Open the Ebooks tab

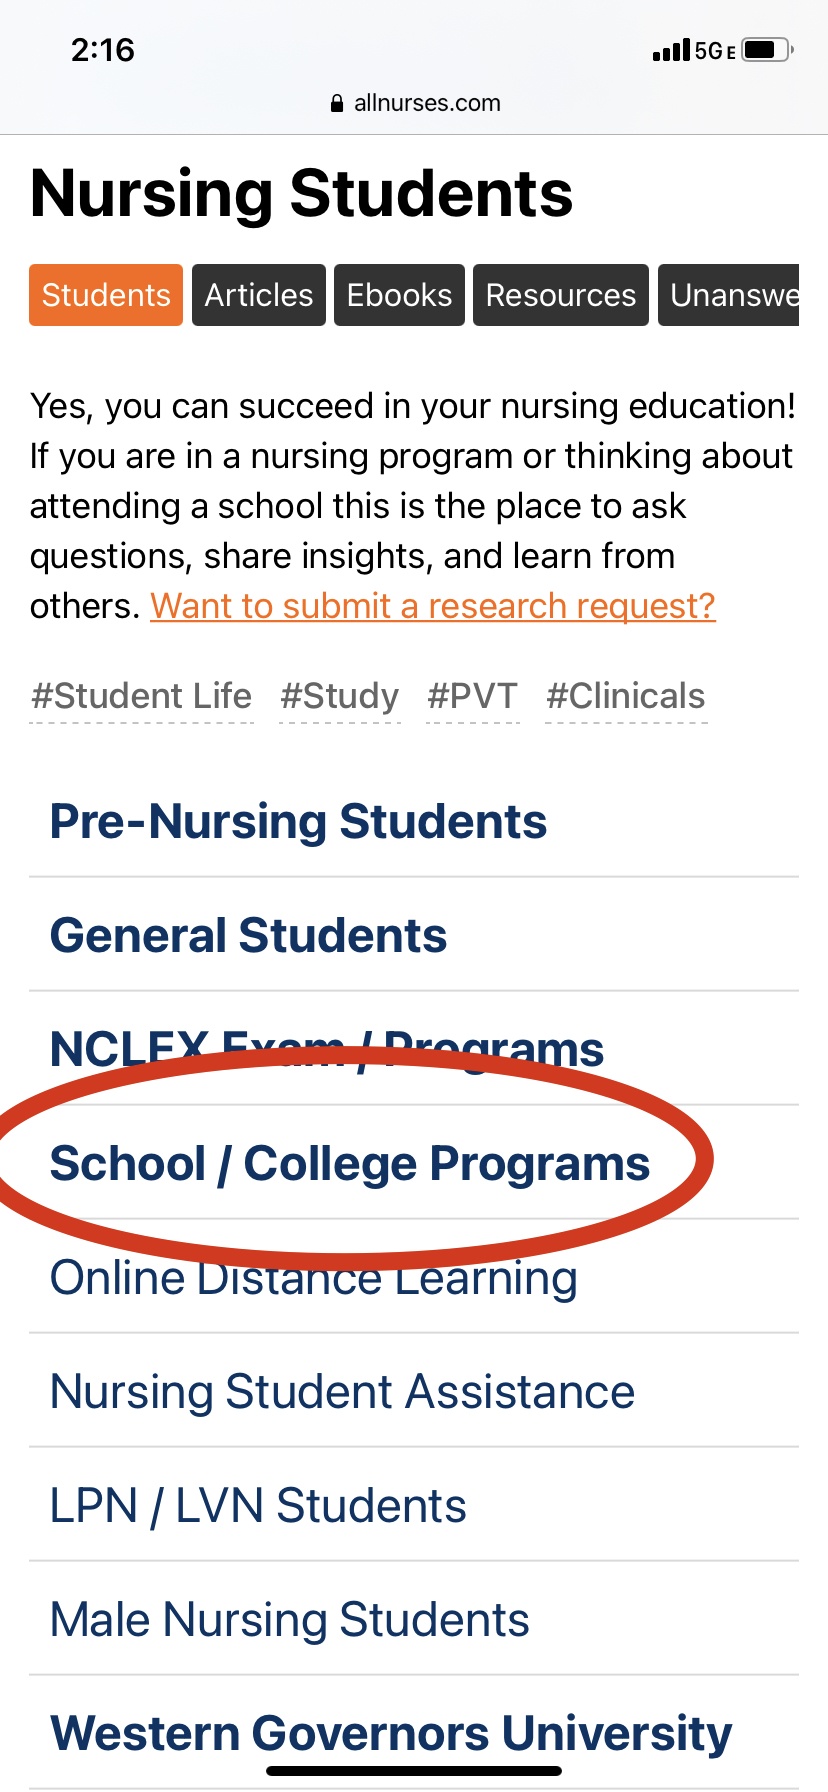[x=399, y=295]
